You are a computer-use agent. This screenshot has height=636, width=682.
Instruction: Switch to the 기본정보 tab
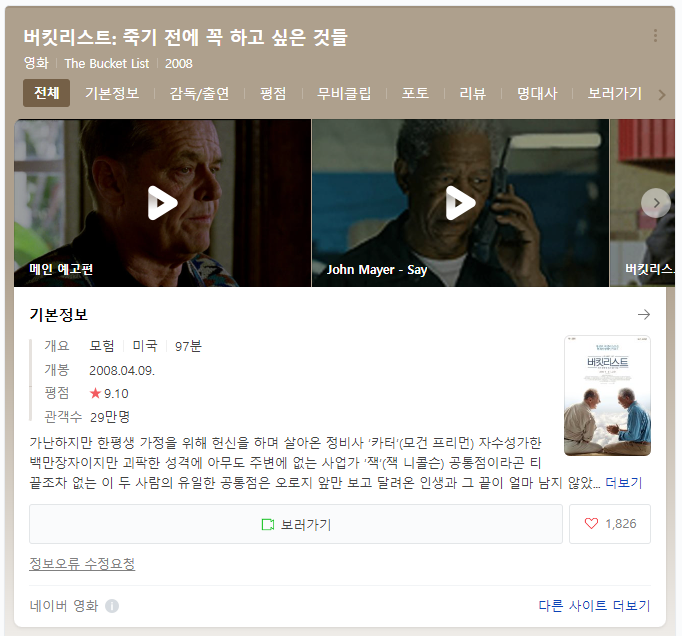[x=112, y=93]
